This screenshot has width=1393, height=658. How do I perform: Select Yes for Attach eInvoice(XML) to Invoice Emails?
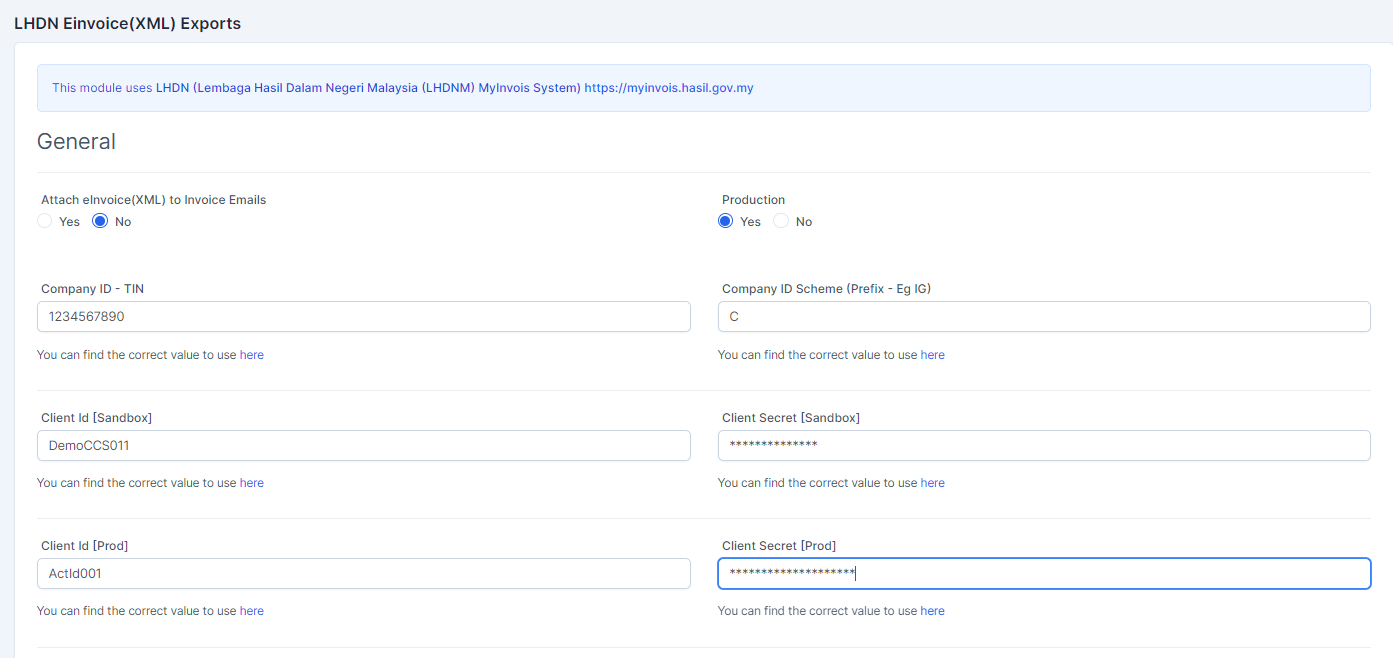45,221
